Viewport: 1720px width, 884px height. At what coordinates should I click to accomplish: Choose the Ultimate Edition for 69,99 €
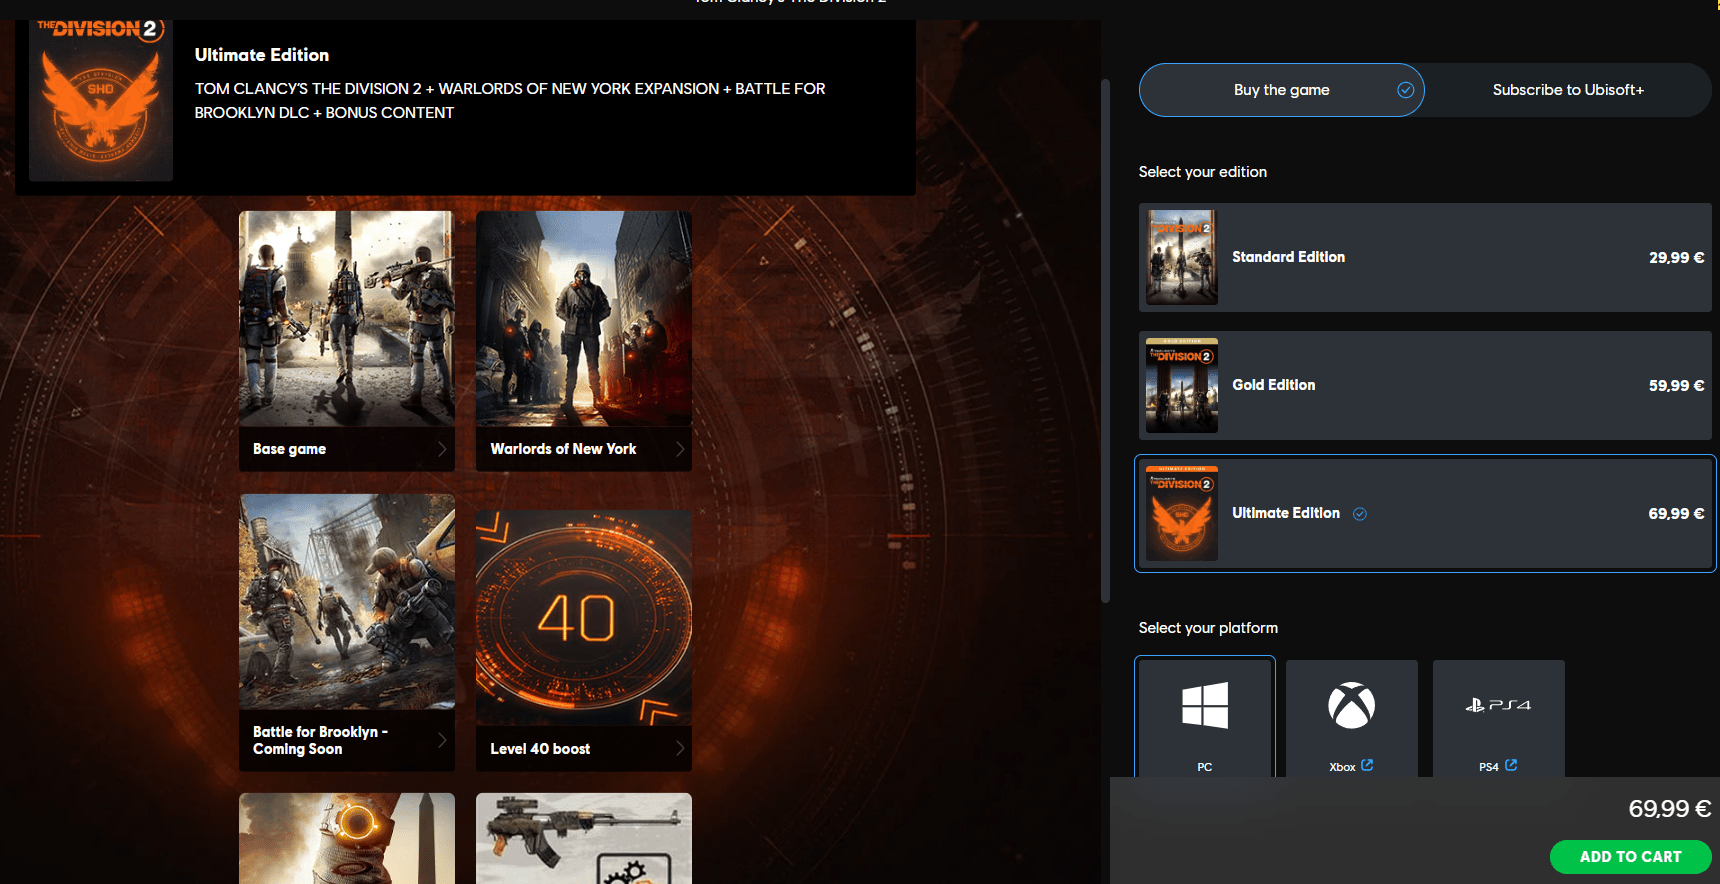click(1425, 513)
